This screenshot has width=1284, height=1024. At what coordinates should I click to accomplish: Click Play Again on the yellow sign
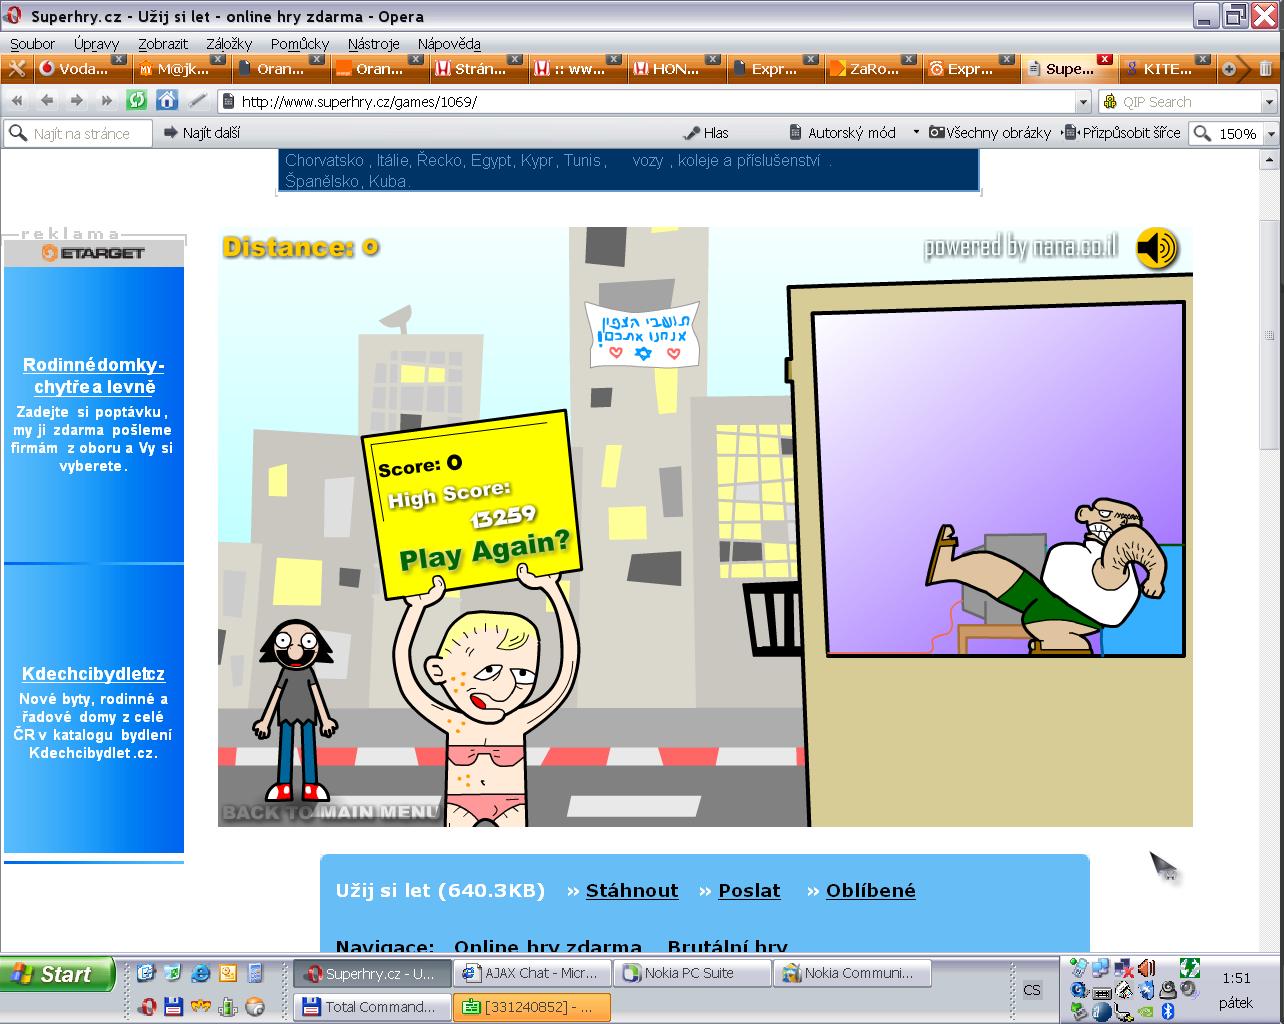(484, 549)
